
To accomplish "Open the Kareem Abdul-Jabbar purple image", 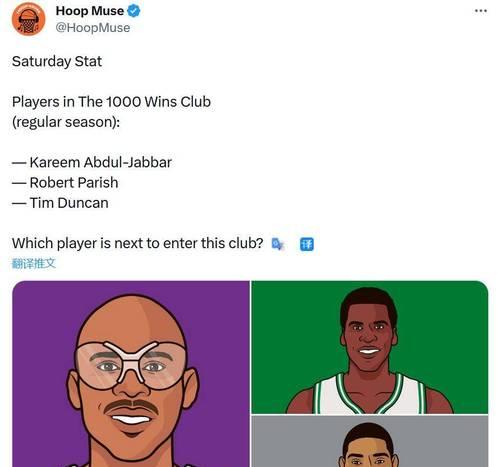I will 131,374.
